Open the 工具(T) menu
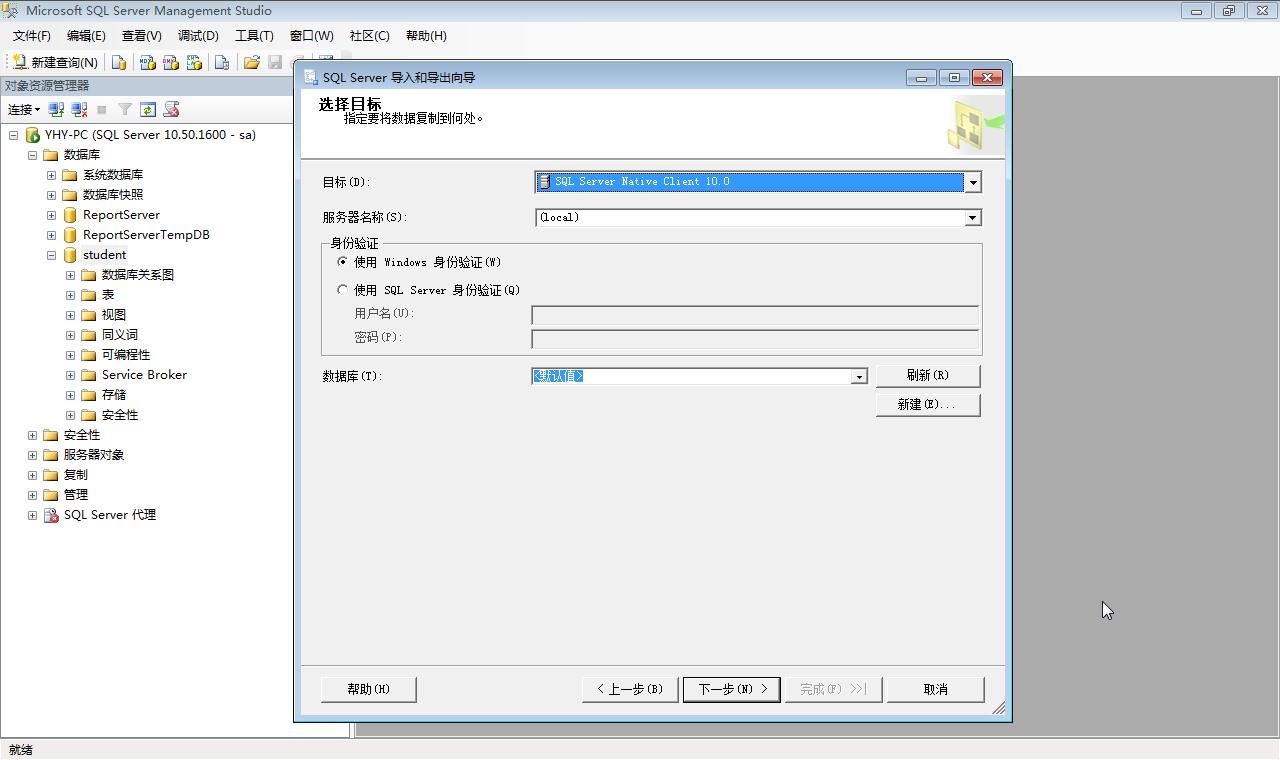 (254, 36)
